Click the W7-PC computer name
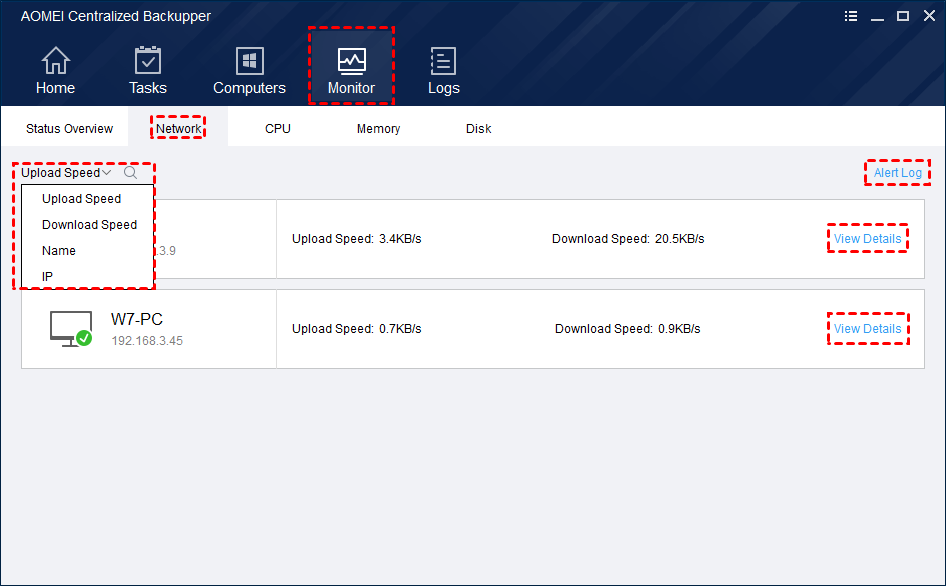946x586 pixels. tap(137, 319)
